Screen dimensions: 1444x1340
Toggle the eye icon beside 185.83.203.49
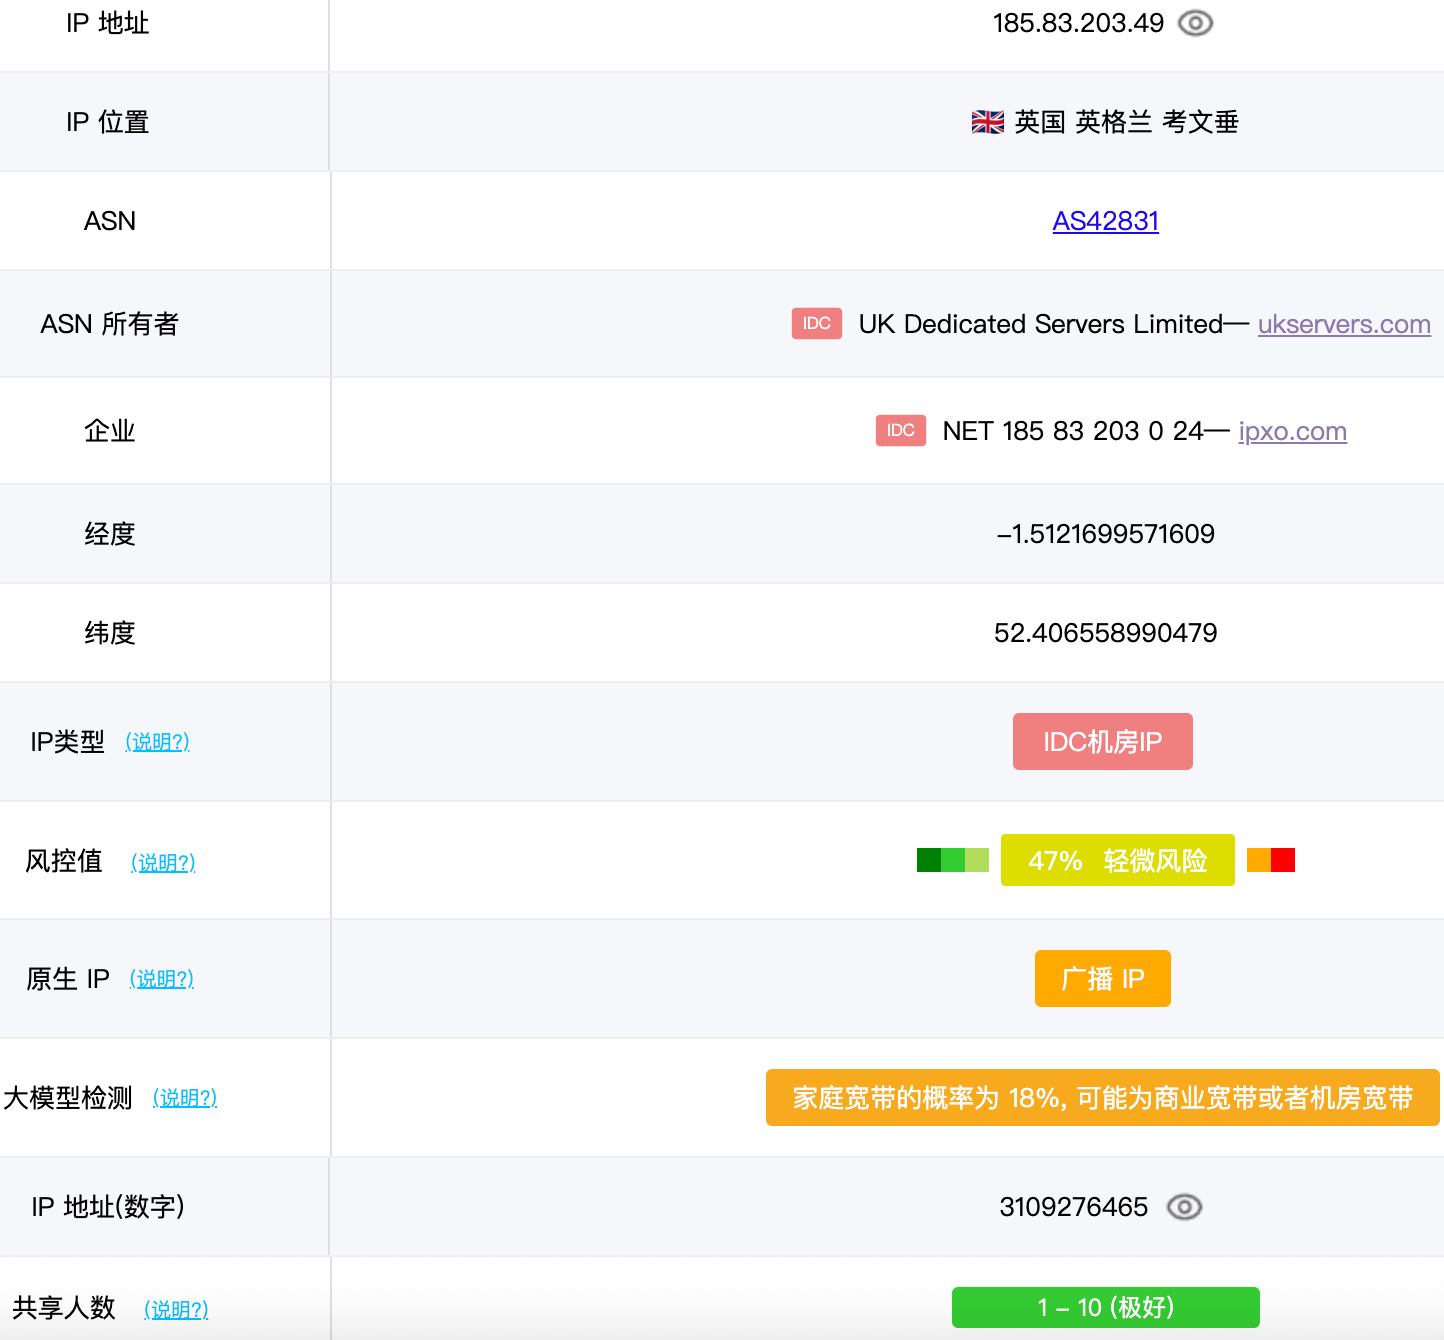point(1195,23)
